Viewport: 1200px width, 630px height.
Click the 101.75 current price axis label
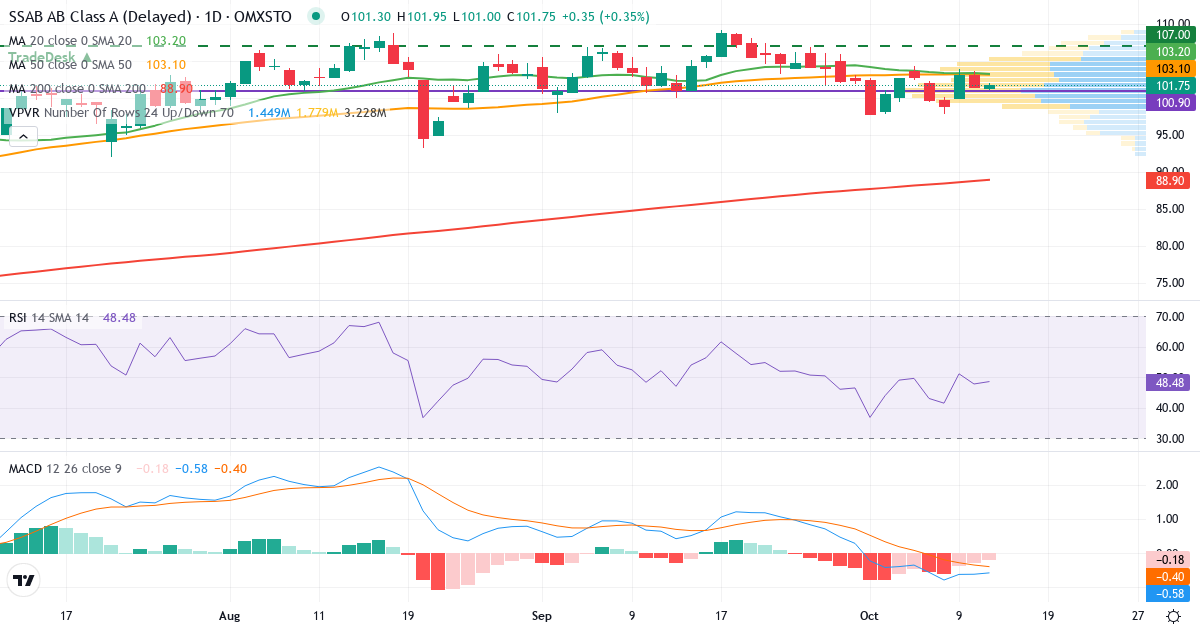pyautogui.click(x=1171, y=86)
